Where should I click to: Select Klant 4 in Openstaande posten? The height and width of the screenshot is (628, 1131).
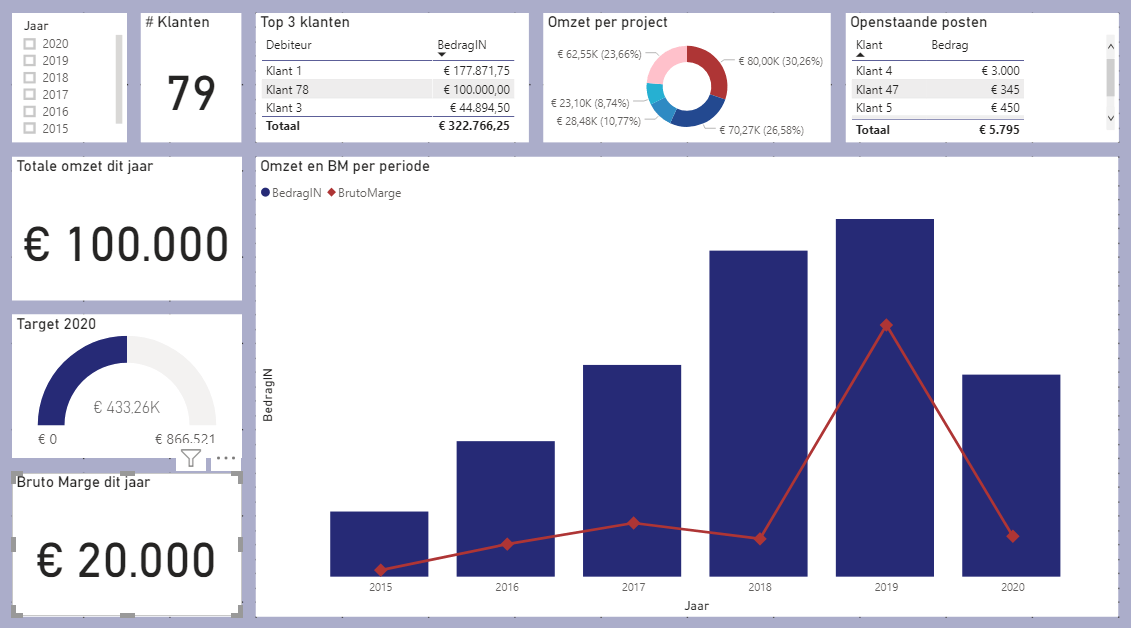tap(938, 71)
